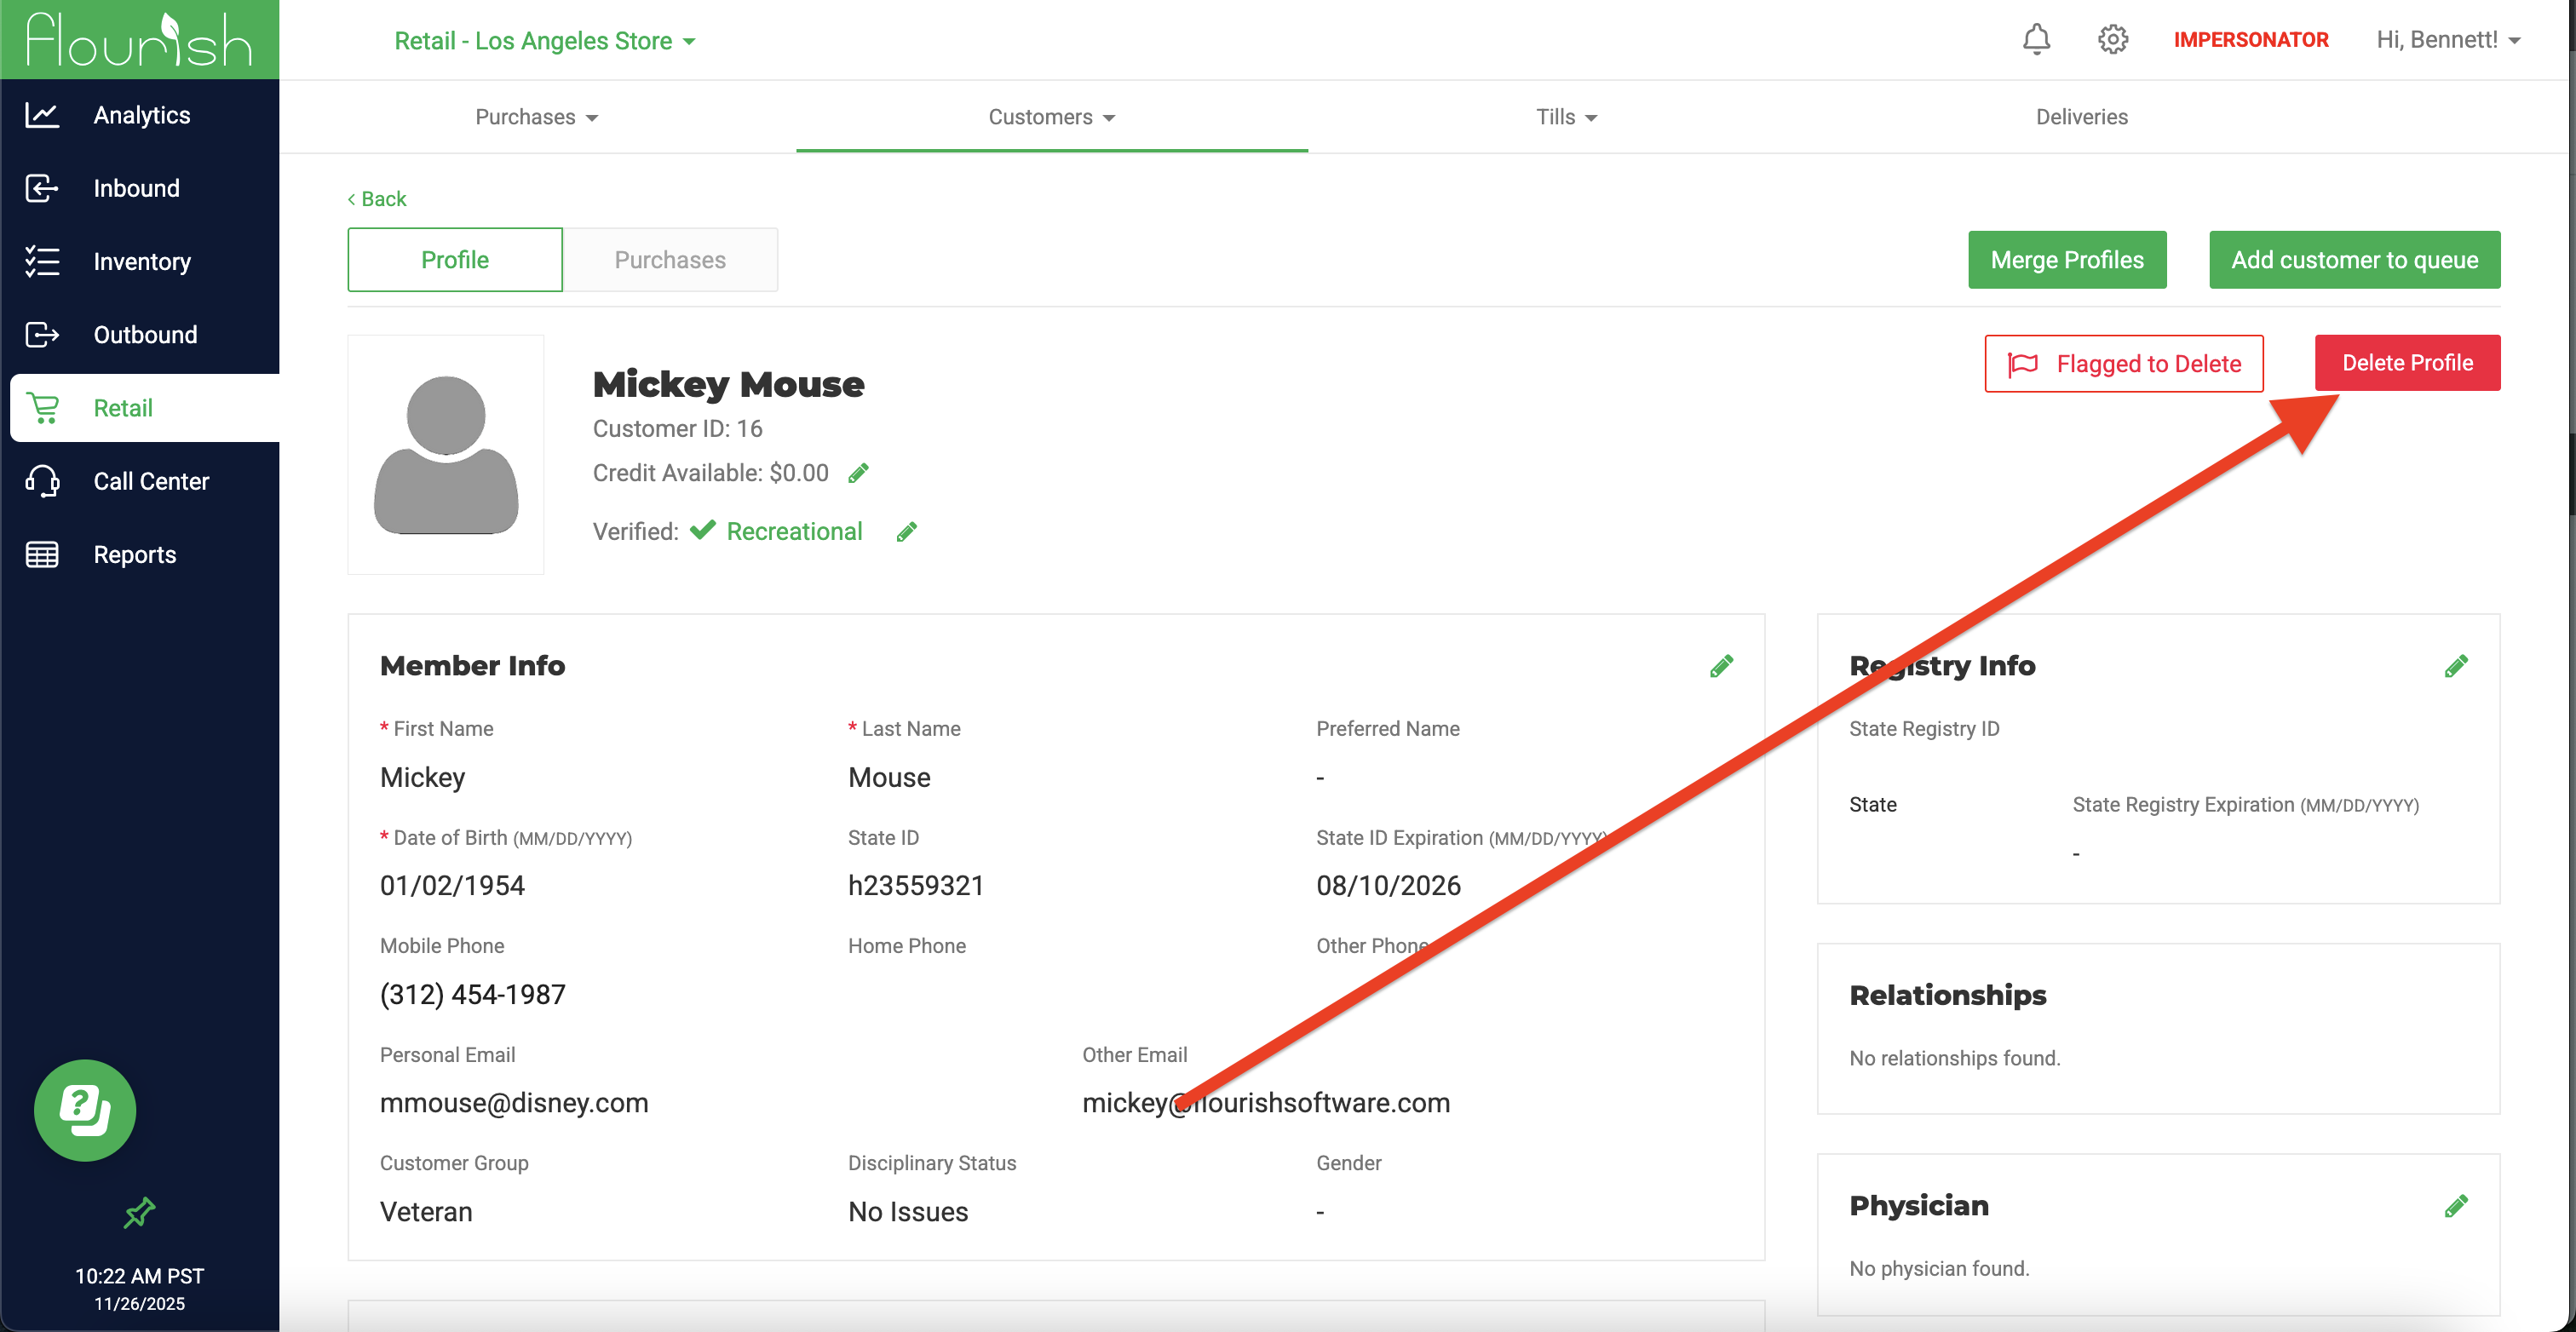Open settings via the gear icon

click(2112, 40)
